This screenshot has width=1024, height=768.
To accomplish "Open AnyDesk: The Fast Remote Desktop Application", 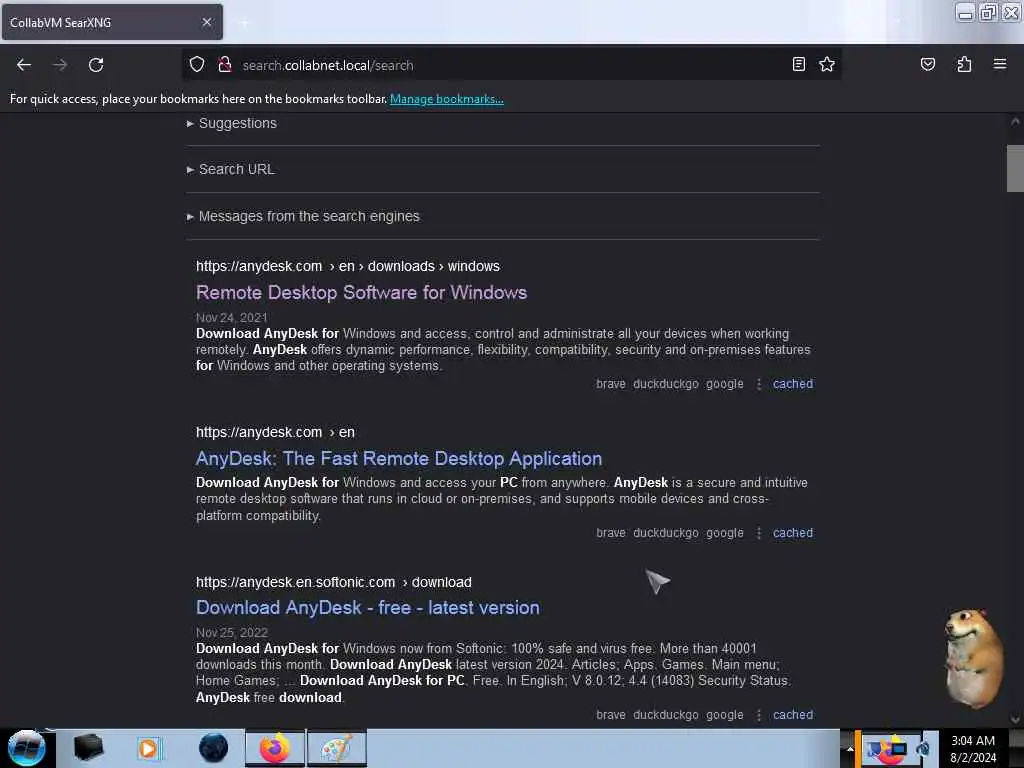I will point(399,458).
